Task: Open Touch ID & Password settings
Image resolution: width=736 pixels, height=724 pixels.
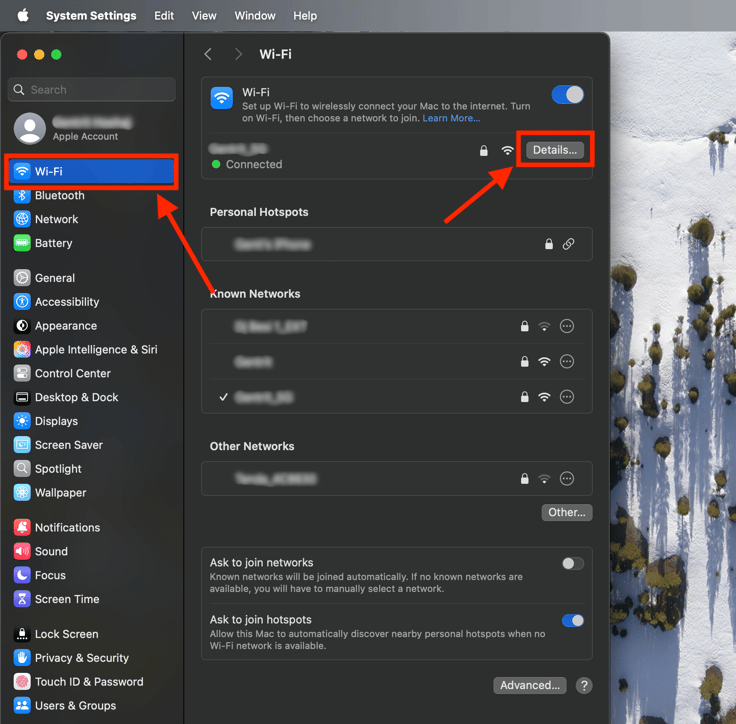Action: point(88,682)
